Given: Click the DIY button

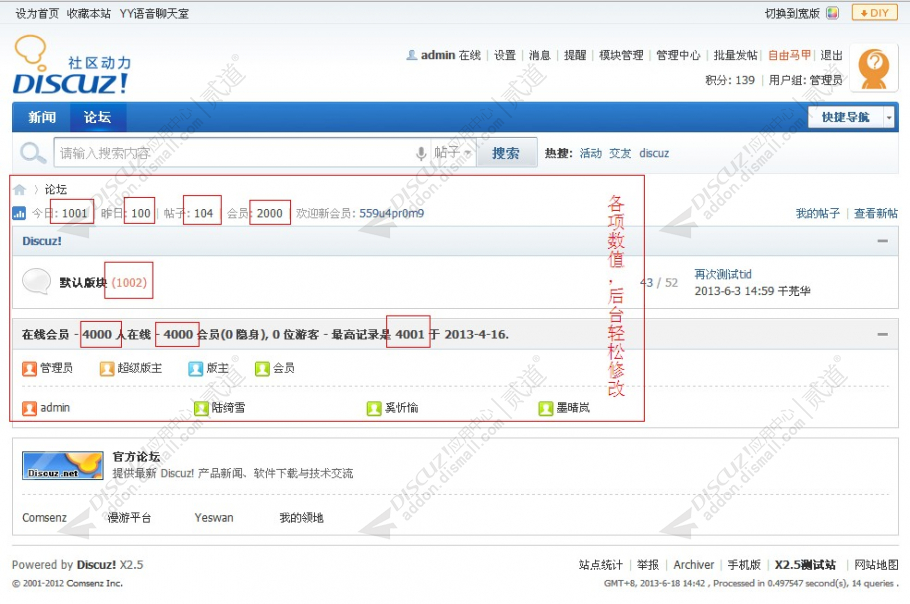Looking at the screenshot, I should (874, 13).
